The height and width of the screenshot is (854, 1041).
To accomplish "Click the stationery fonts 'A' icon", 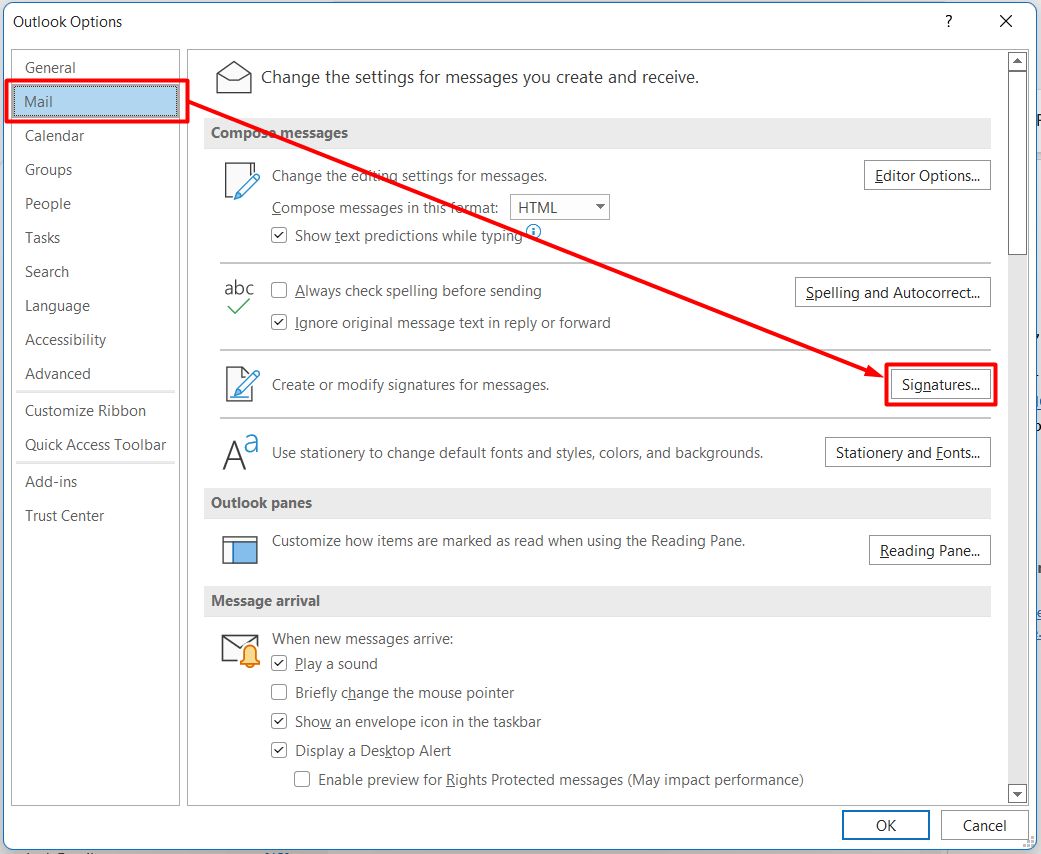I will 240,452.
